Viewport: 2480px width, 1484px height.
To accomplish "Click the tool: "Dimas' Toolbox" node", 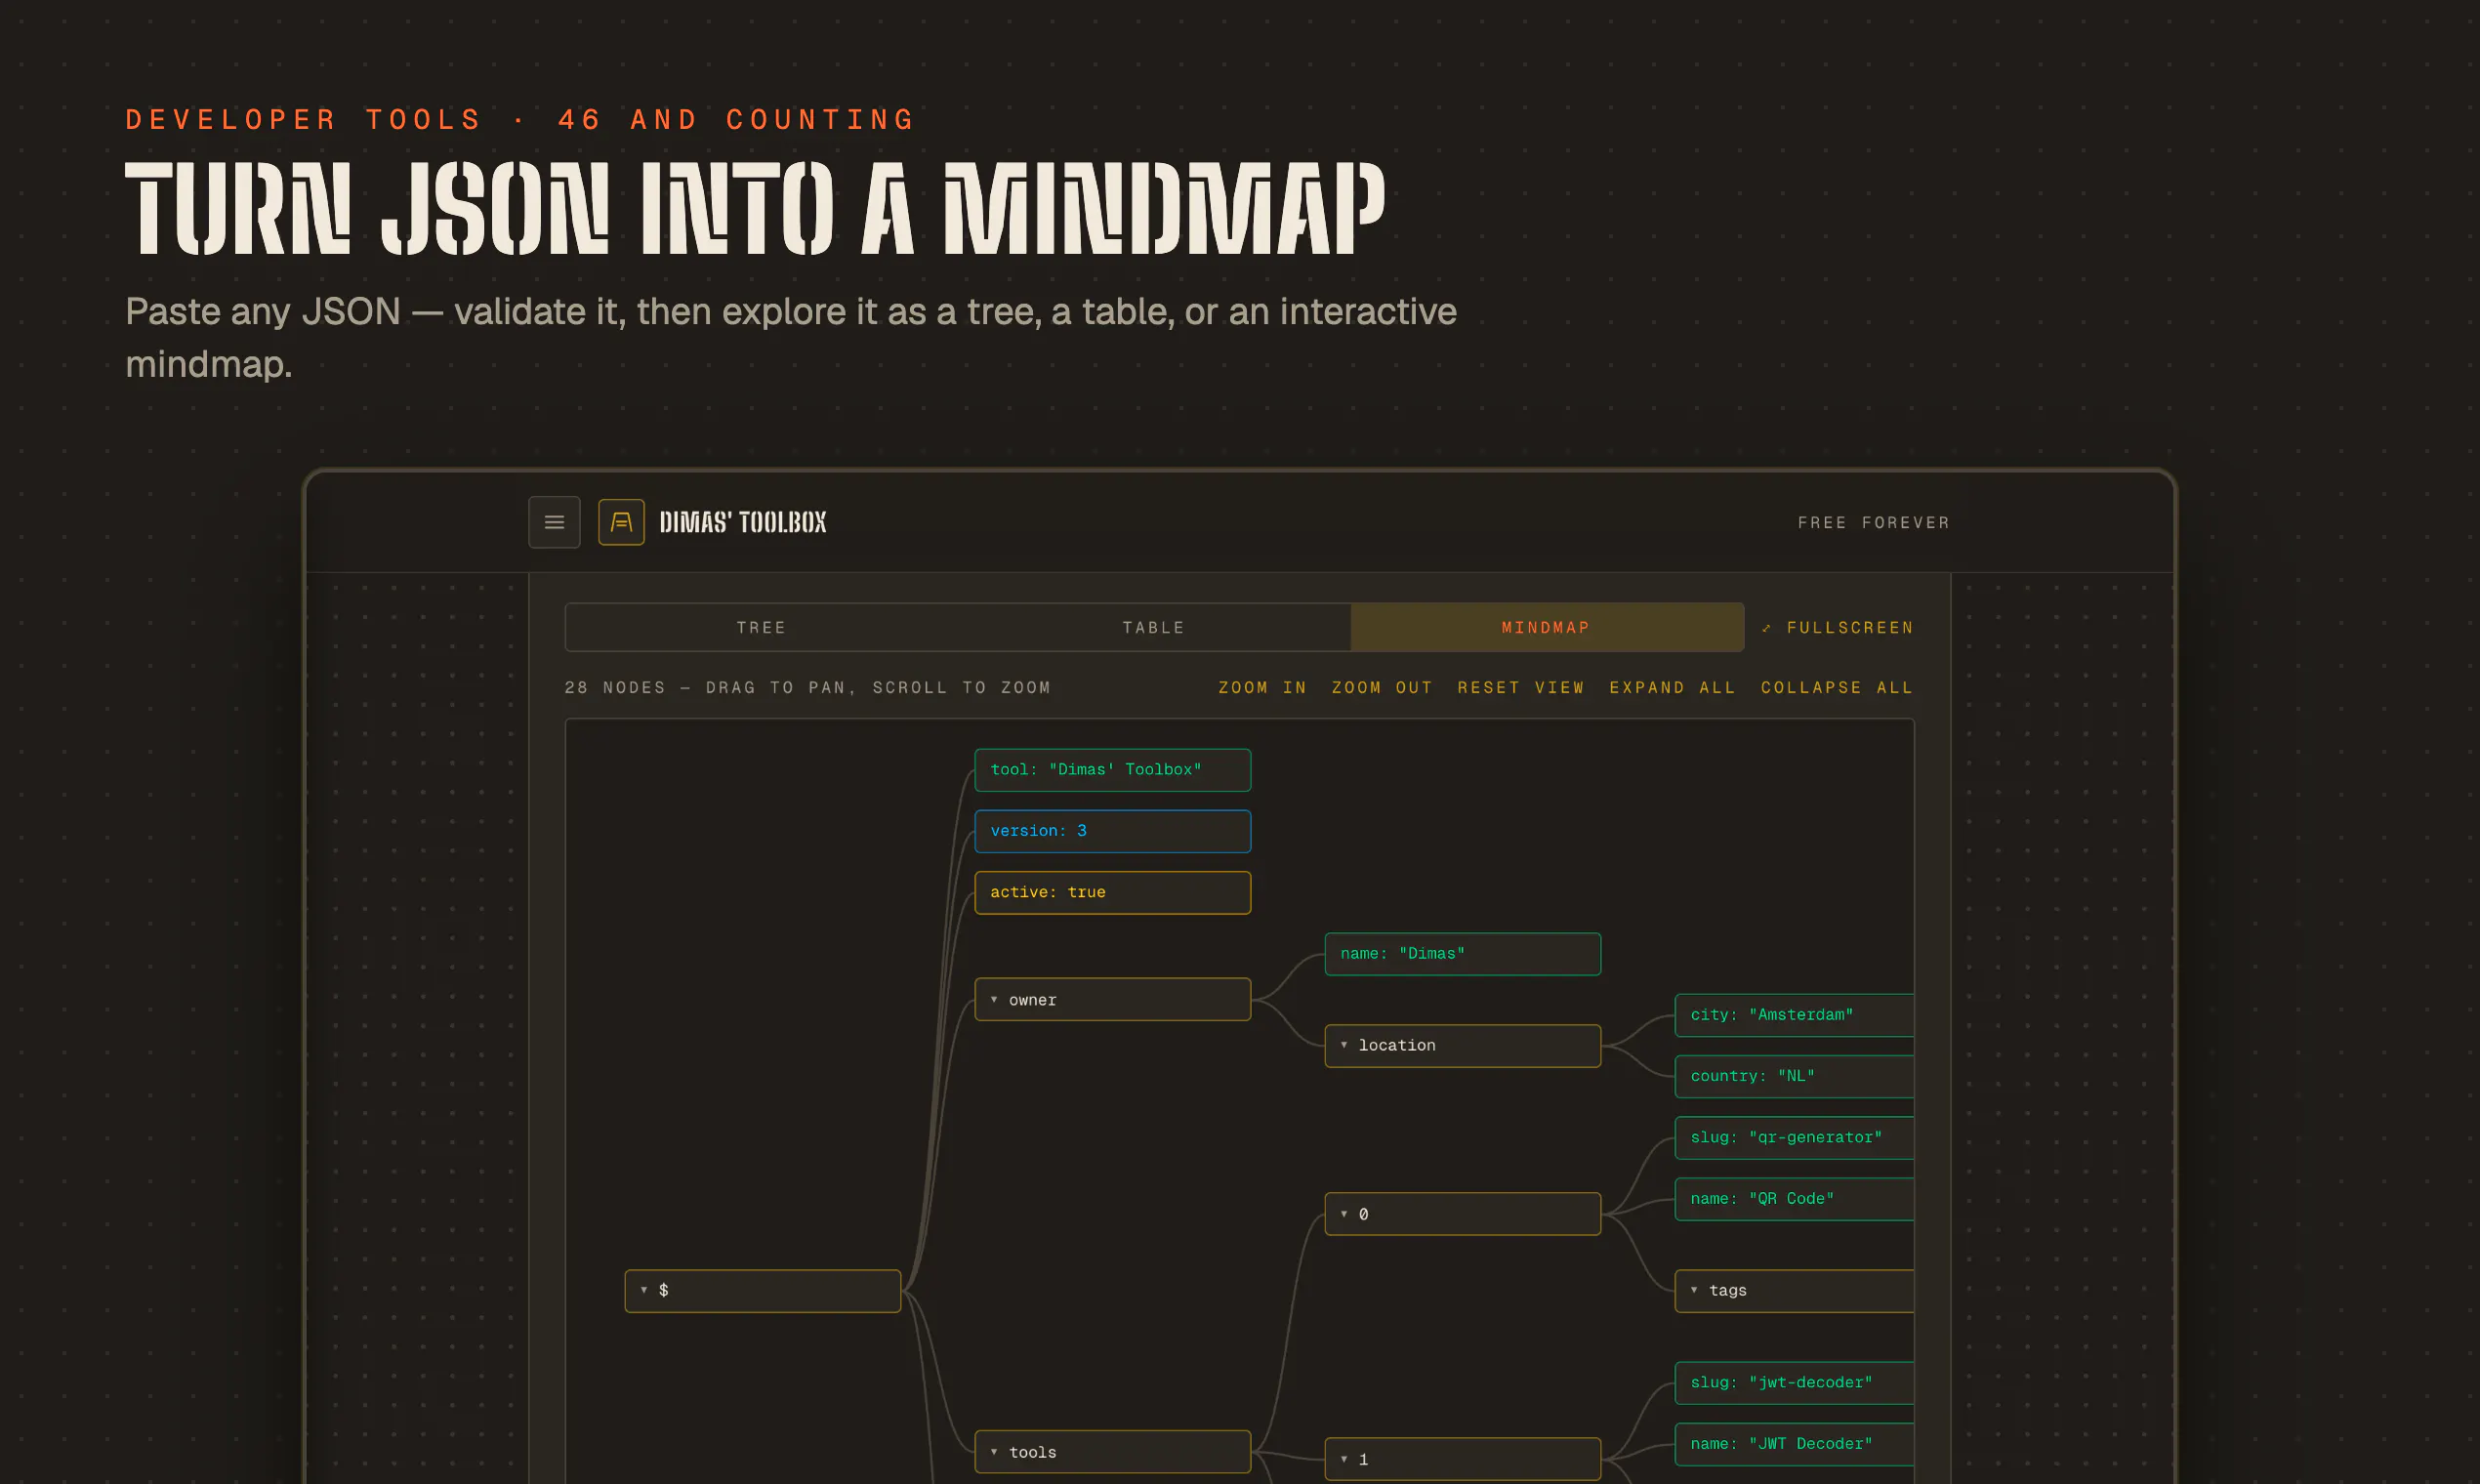I will (1113, 770).
